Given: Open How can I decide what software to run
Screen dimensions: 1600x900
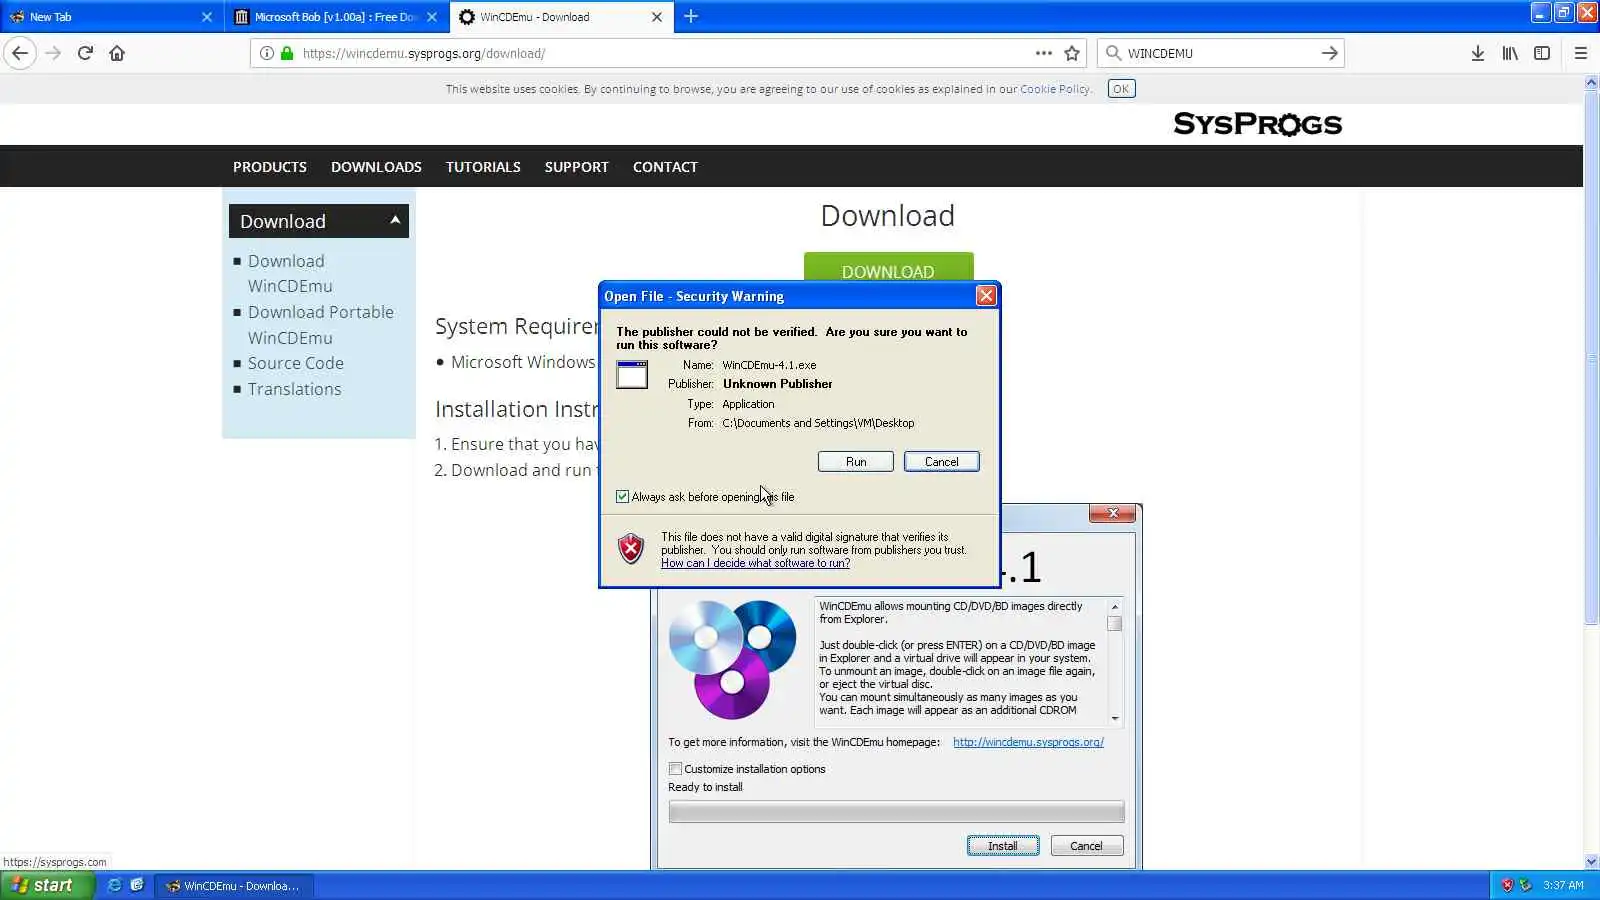Looking at the screenshot, I should [x=755, y=563].
